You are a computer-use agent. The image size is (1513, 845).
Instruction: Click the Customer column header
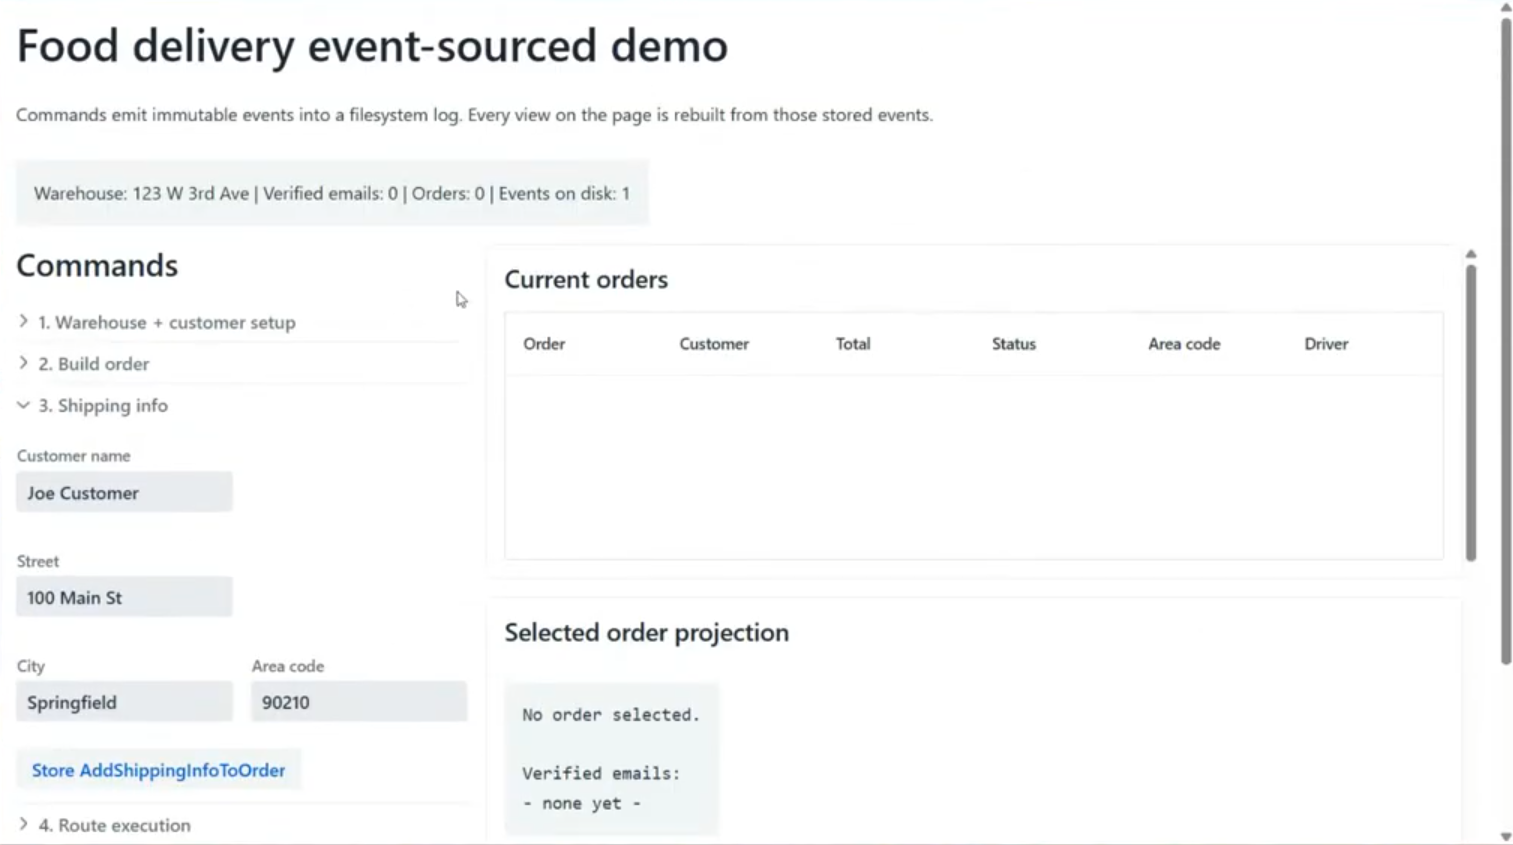pos(714,344)
